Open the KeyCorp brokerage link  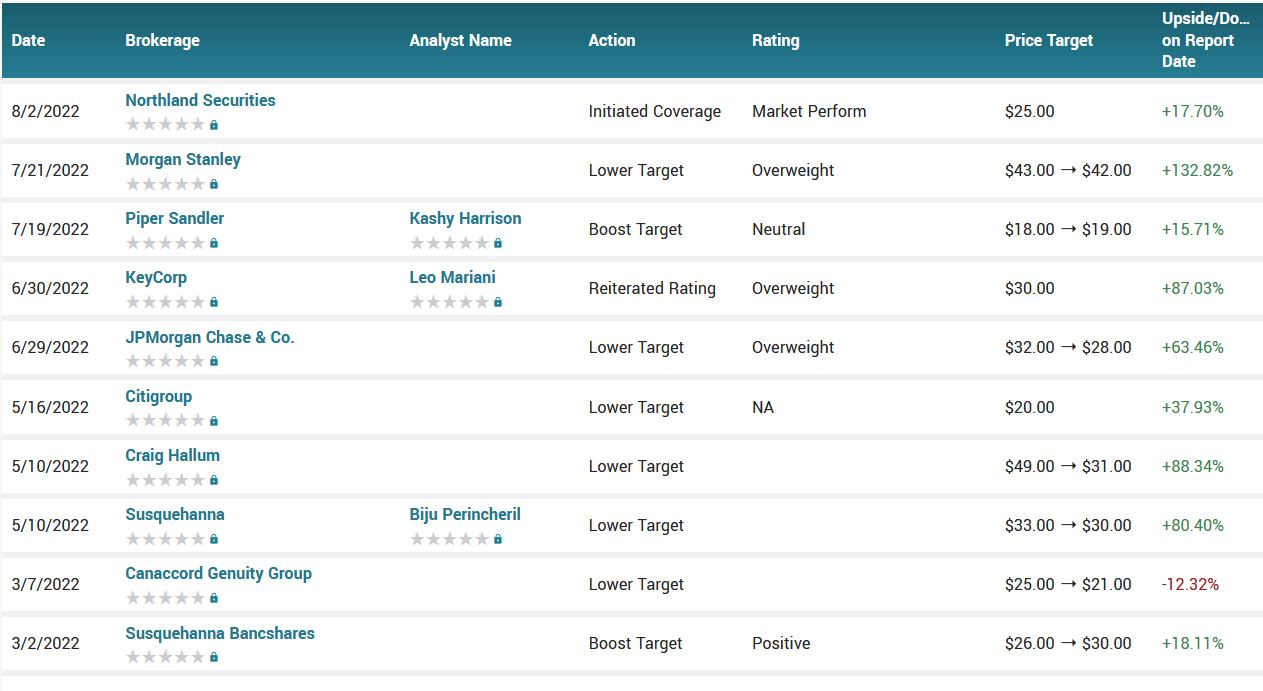(x=156, y=277)
